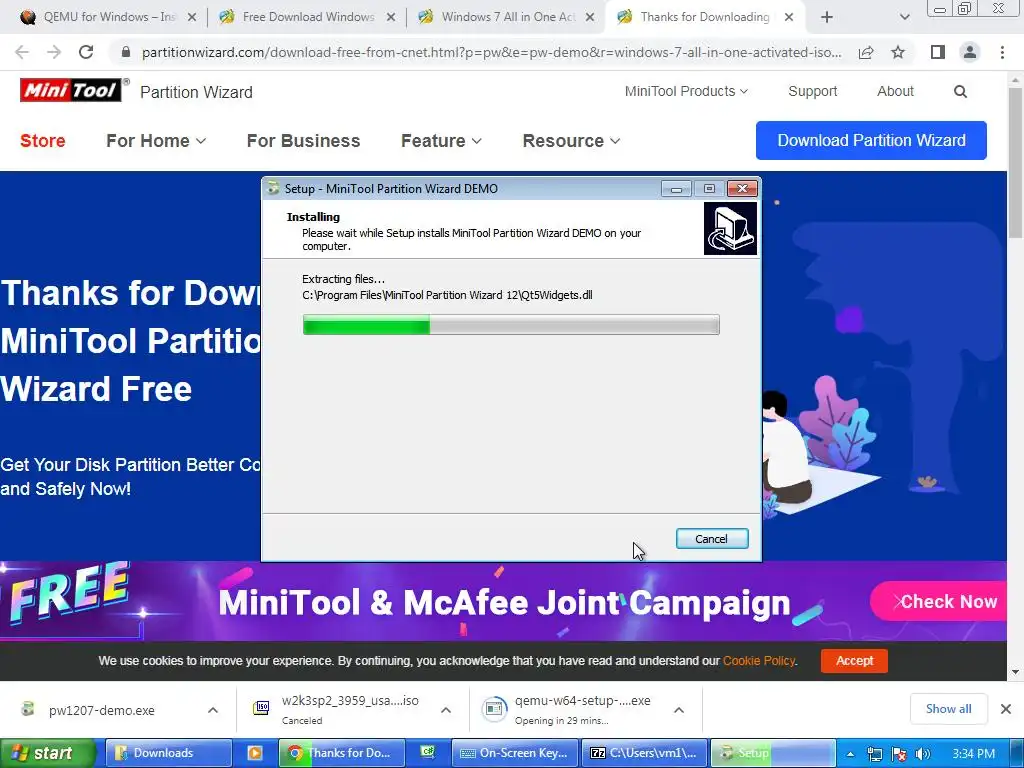The height and width of the screenshot is (768, 1024).
Task: Minimize the Setup installer window
Action: click(677, 189)
